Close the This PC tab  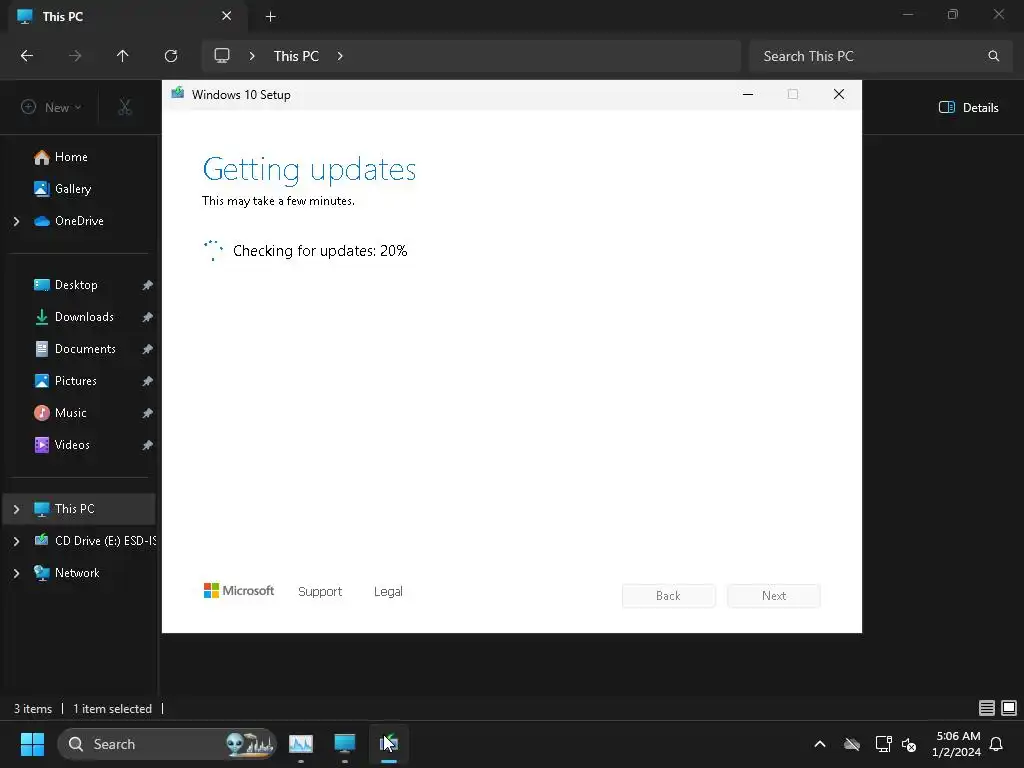click(227, 16)
